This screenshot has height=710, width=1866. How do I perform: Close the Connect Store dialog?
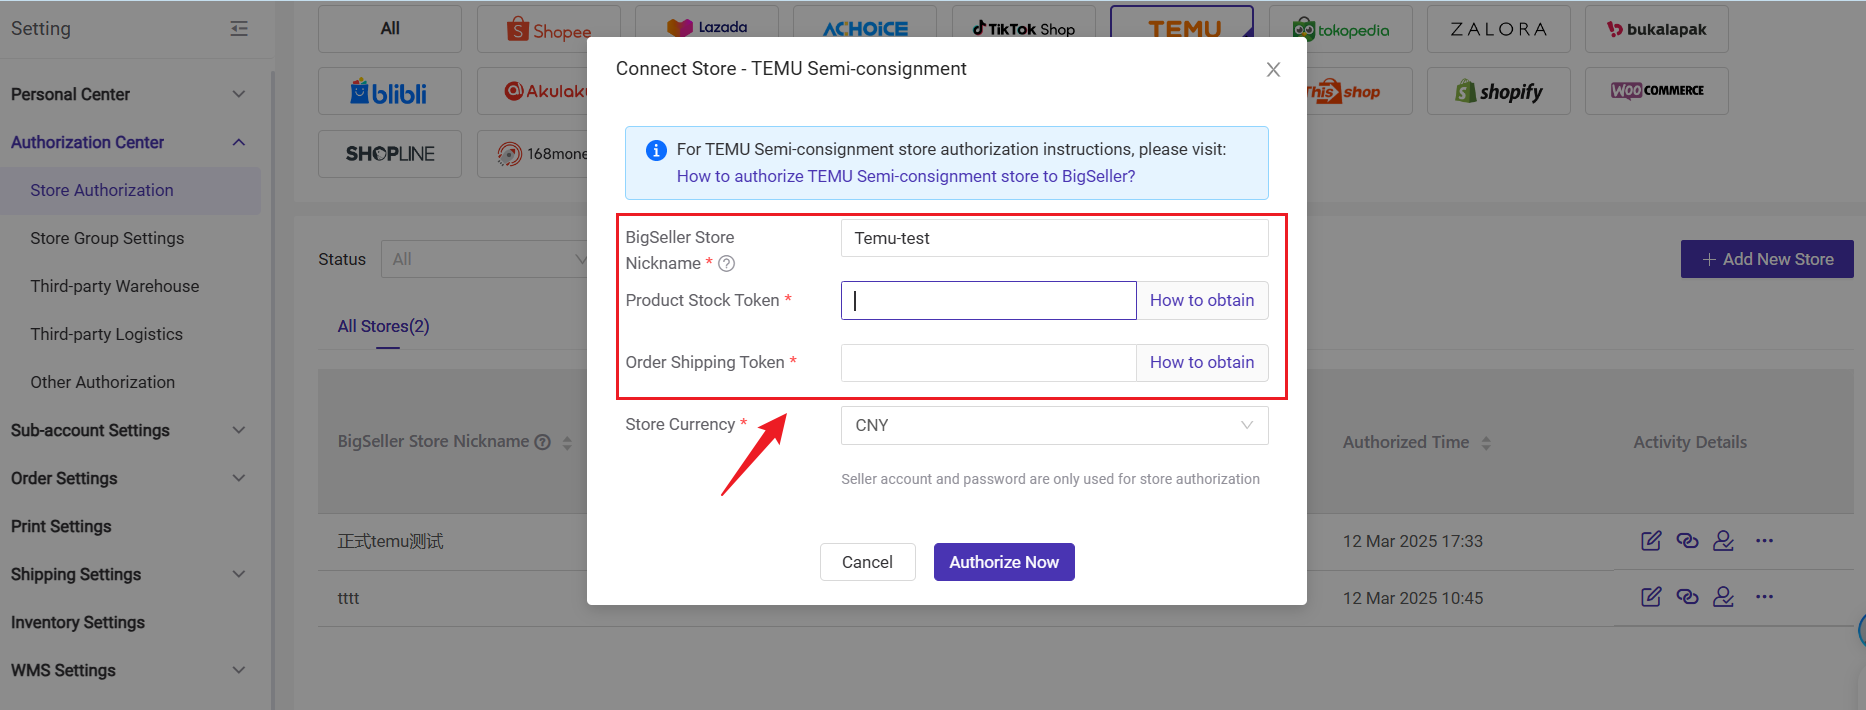(1273, 69)
